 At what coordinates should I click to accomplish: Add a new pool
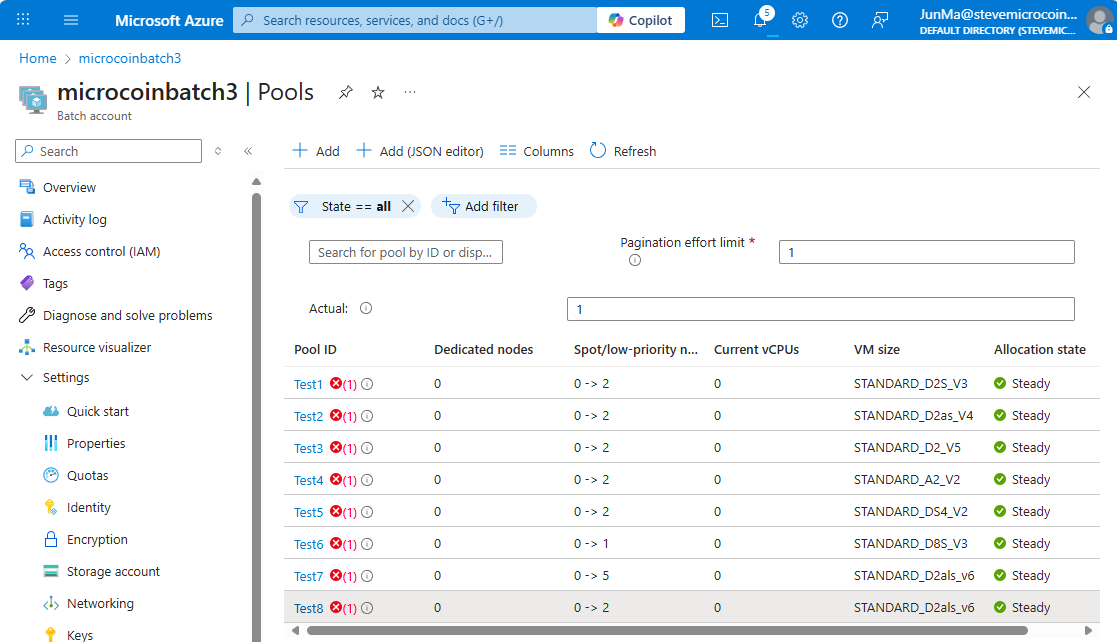[x=316, y=151]
